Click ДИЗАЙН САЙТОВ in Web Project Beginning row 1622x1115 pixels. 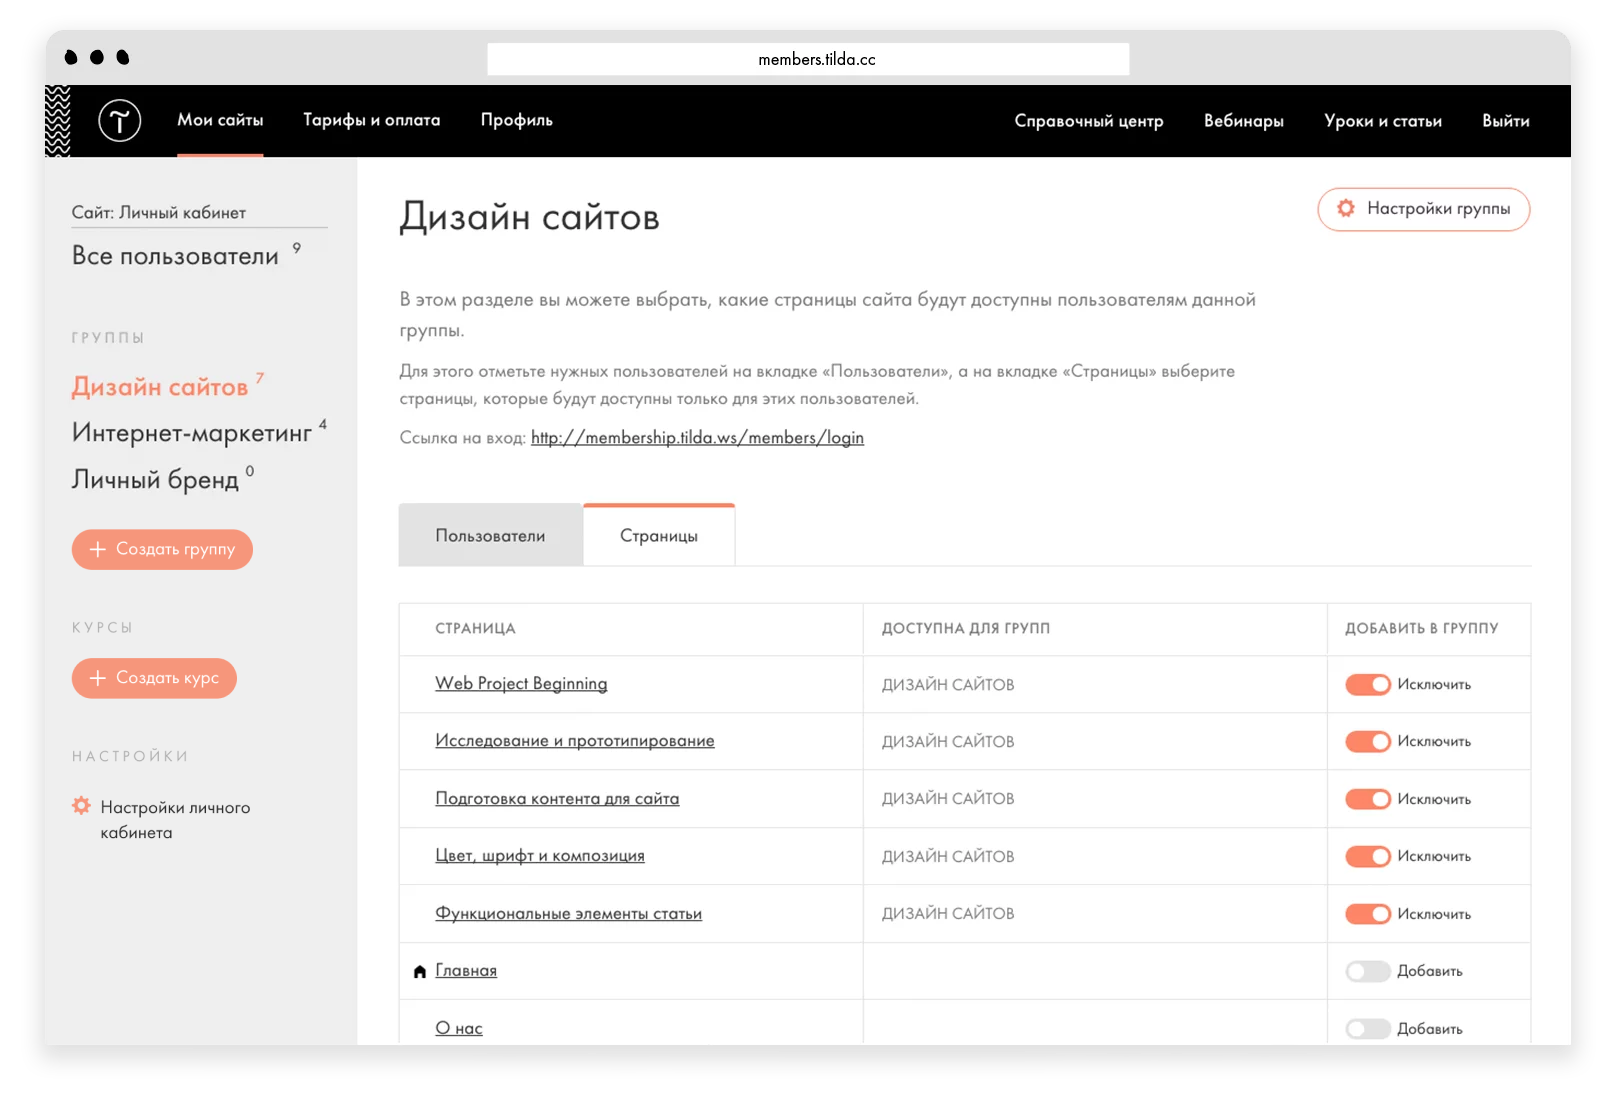[948, 685]
